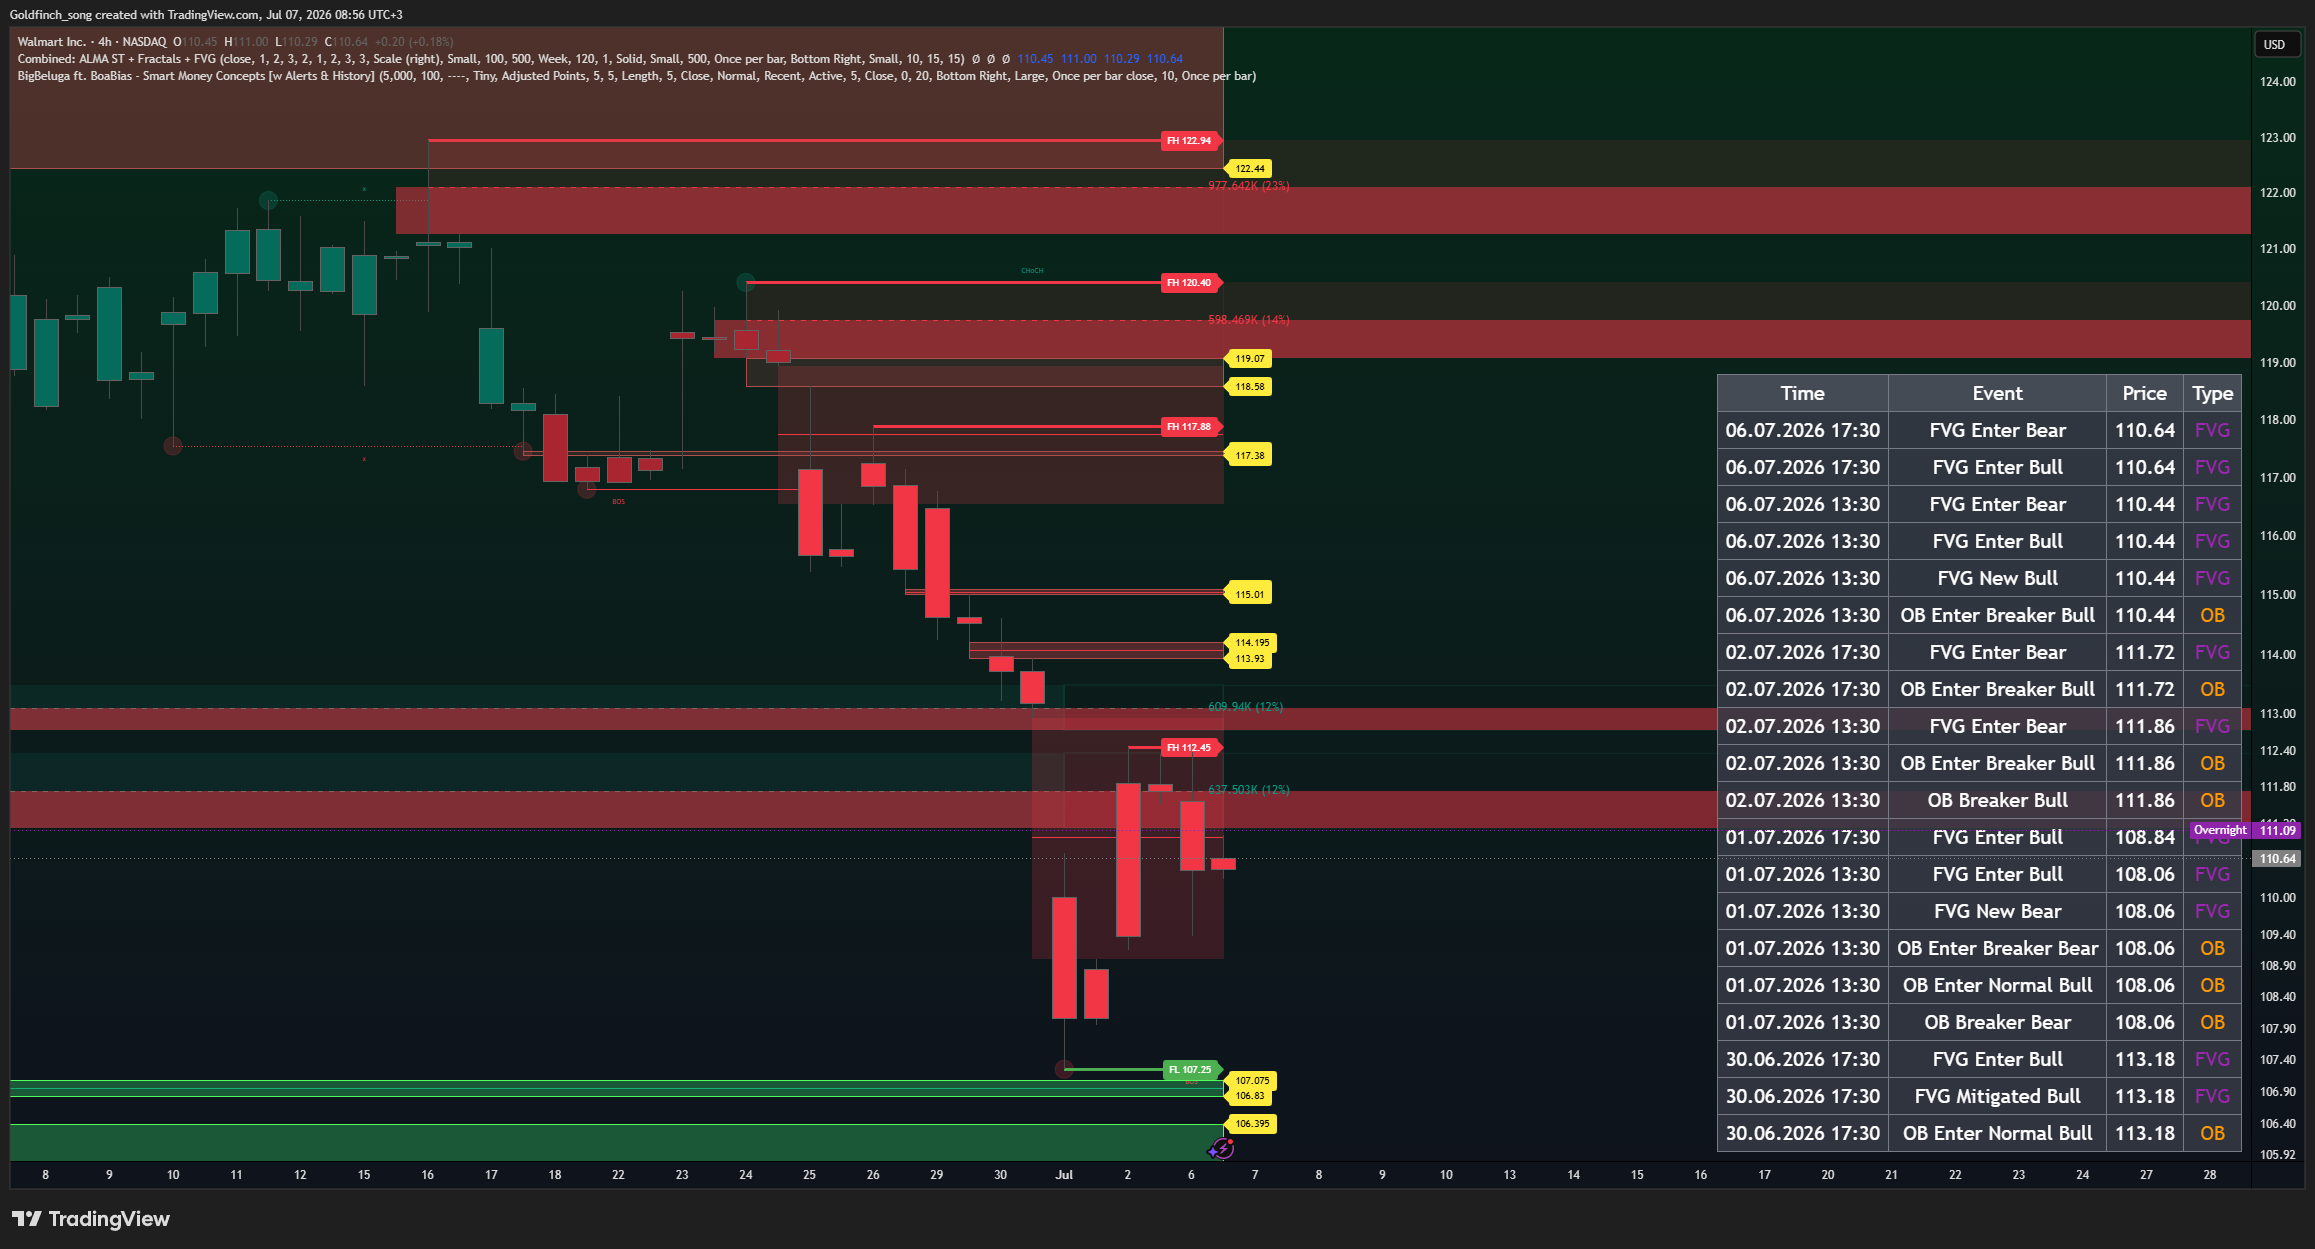Click the yellow 118.58 price tag
Image resolution: width=2315 pixels, height=1249 pixels.
point(1249,387)
